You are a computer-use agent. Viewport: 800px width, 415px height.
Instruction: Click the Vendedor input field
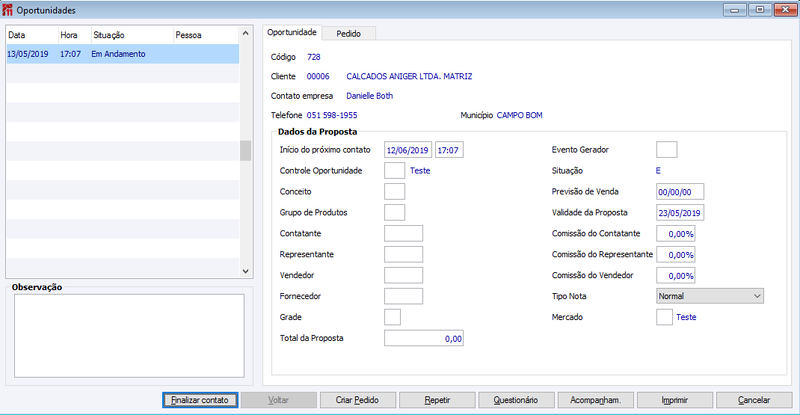coord(403,275)
